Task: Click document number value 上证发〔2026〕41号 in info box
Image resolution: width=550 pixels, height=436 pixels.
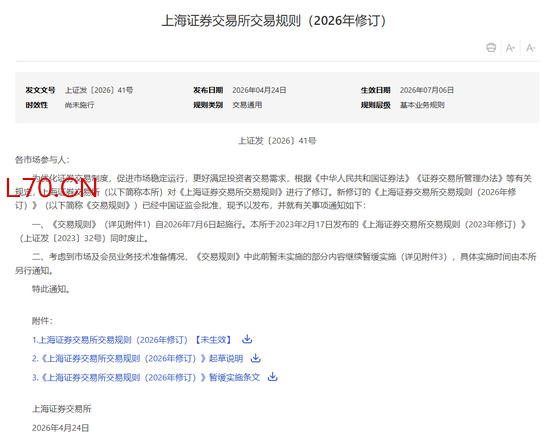Action: (99, 90)
